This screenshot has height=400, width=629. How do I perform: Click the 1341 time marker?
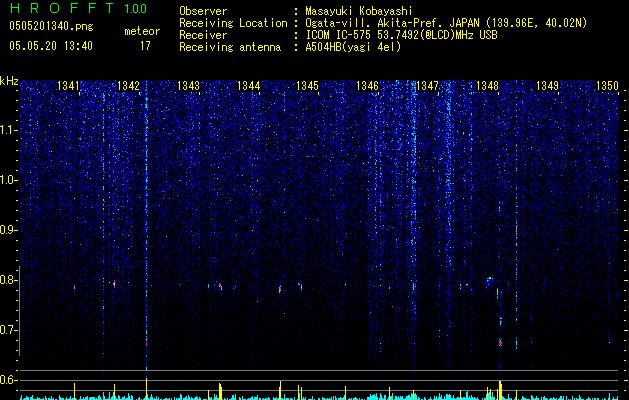pos(69,86)
